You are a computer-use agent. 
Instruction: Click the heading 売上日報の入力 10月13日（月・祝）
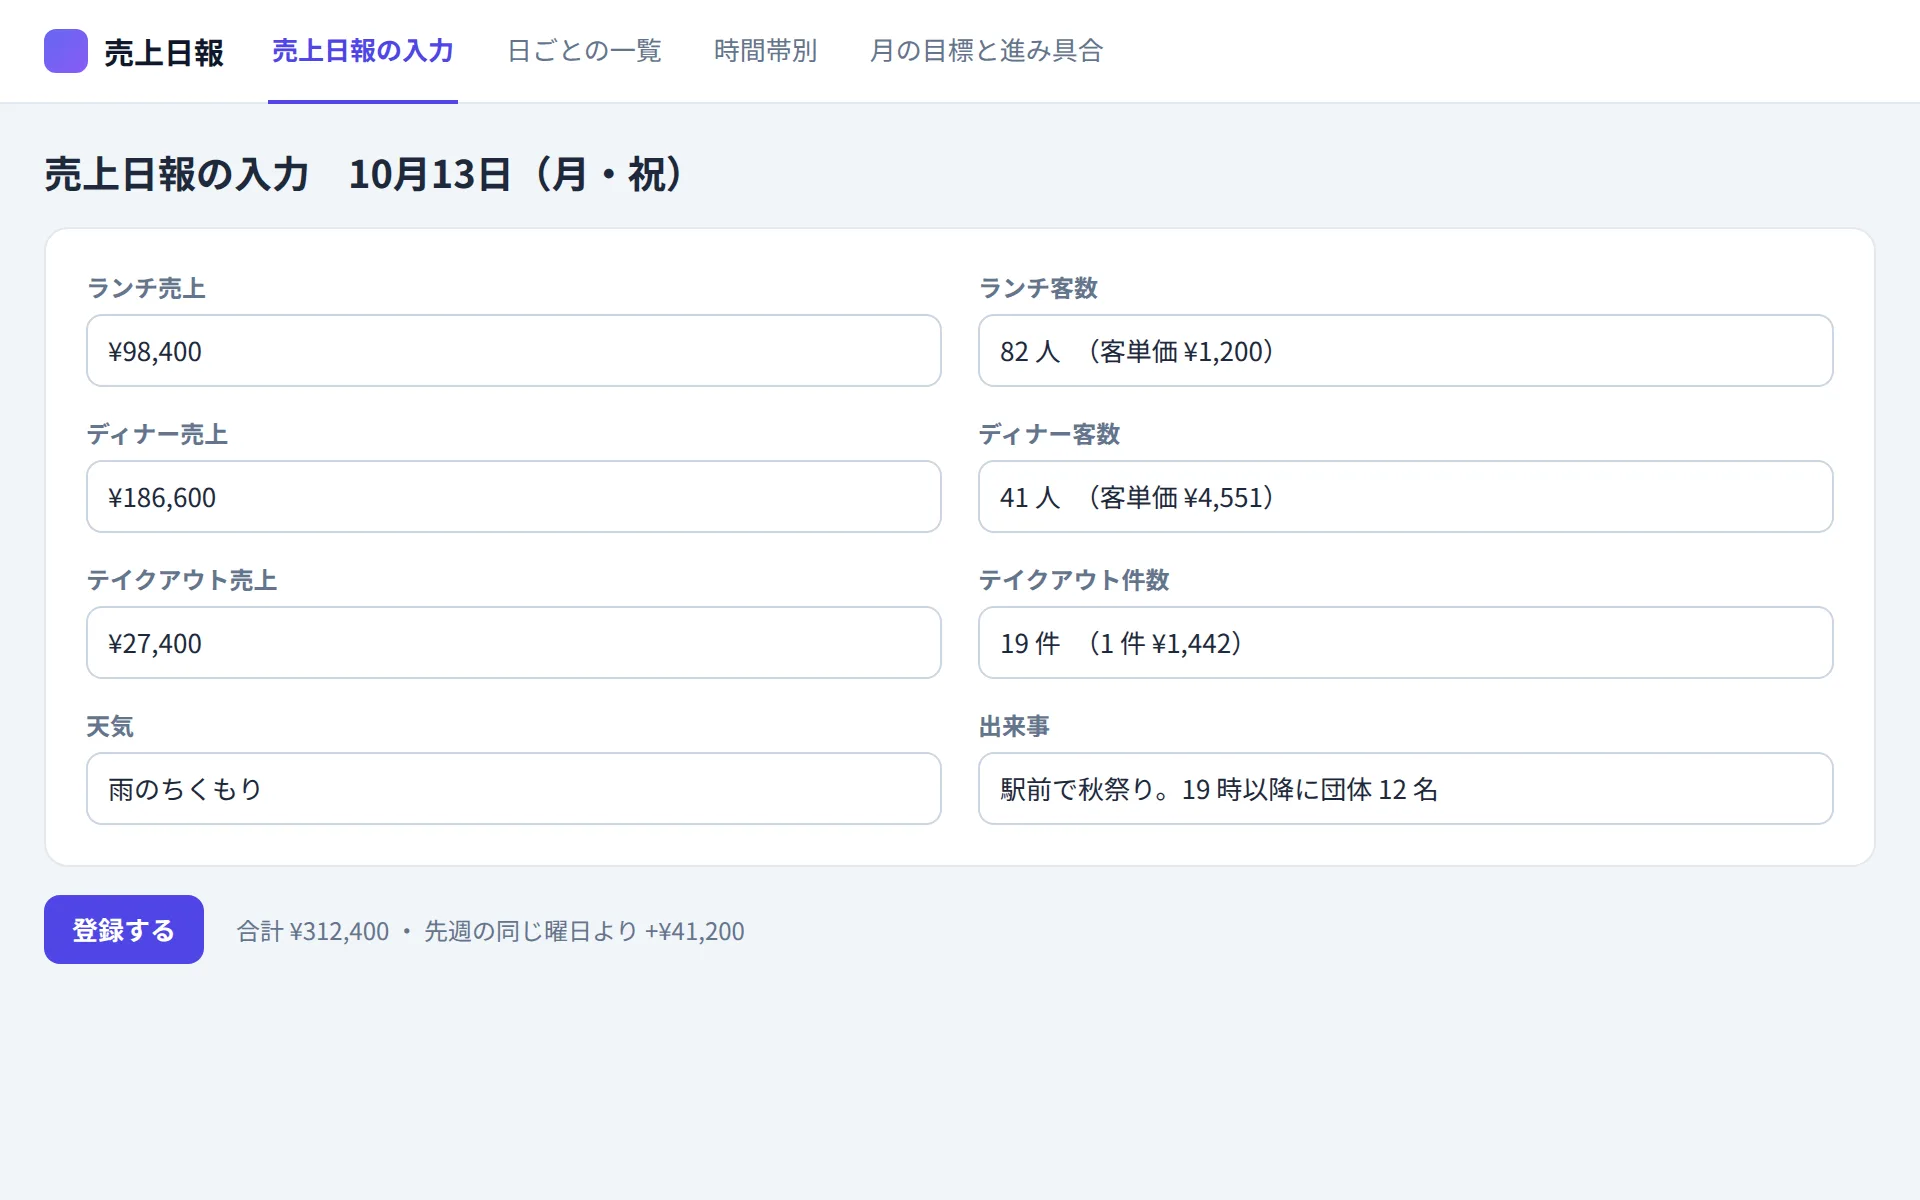(x=365, y=174)
